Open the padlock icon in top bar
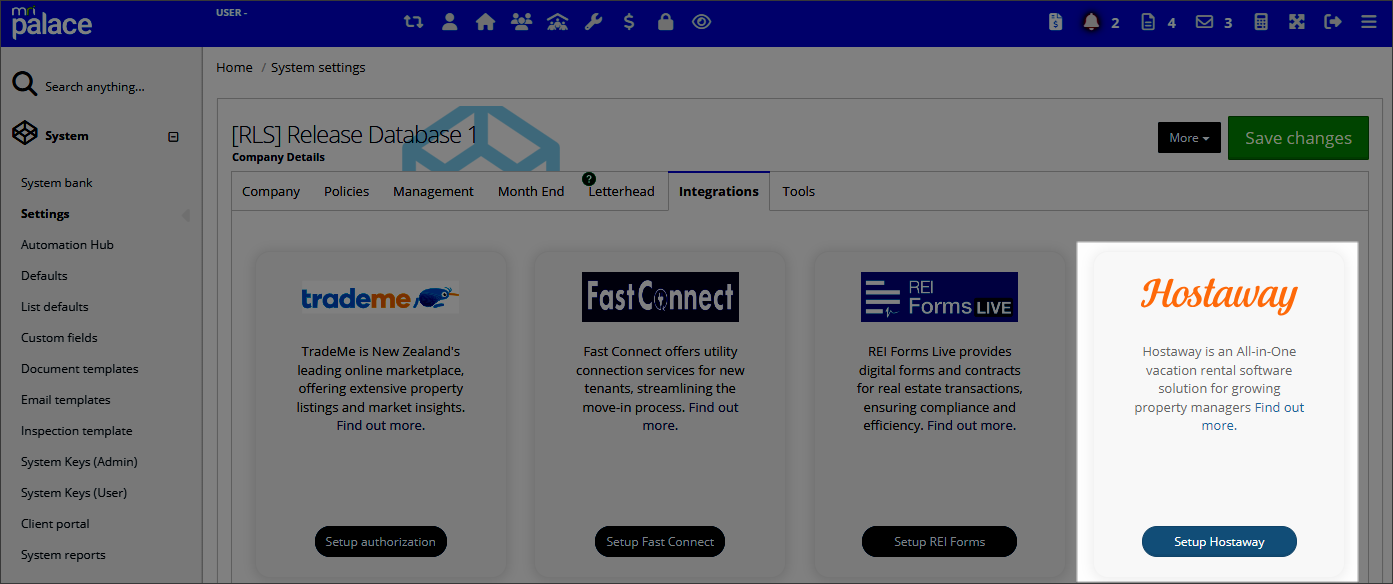The image size is (1393, 584). tap(665, 21)
